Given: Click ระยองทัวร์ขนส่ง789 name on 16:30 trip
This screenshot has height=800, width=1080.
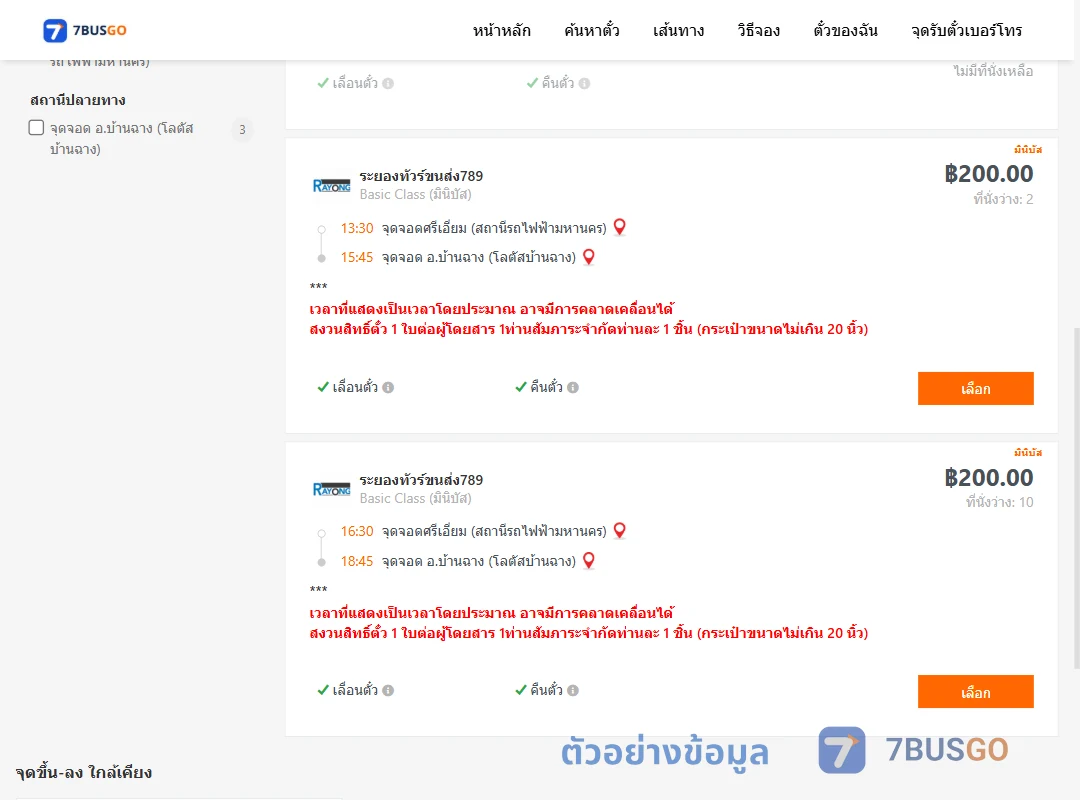Looking at the screenshot, I should [421, 480].
